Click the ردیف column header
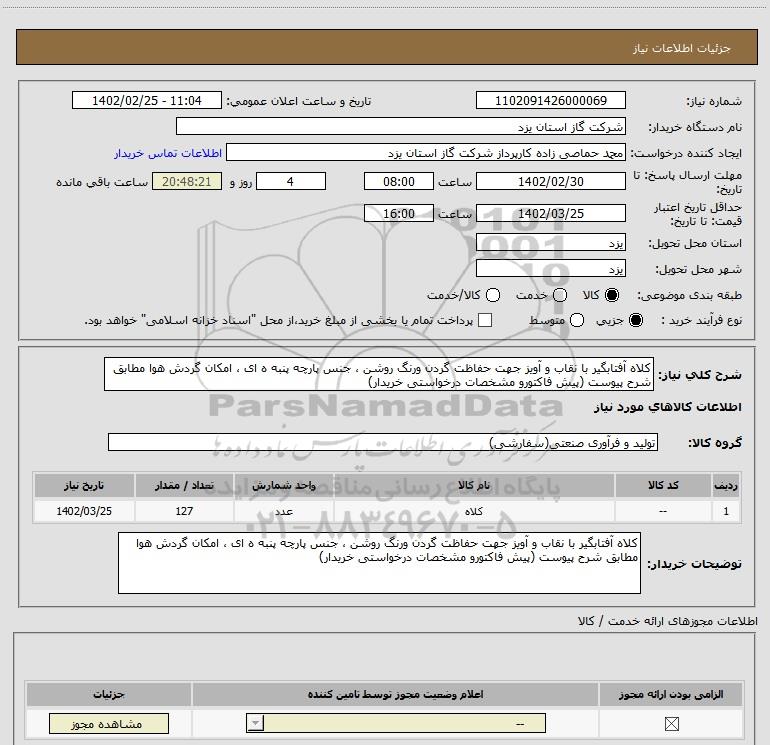Viewport: 770px width, 745px height. (726, 485)
